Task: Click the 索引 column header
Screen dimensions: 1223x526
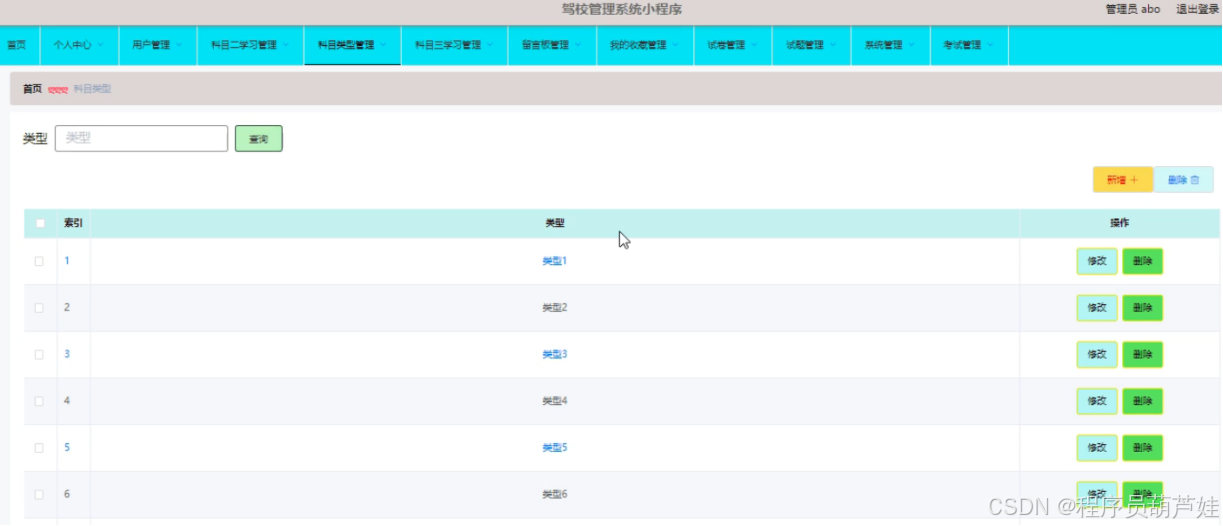Action: coord(73,223)
